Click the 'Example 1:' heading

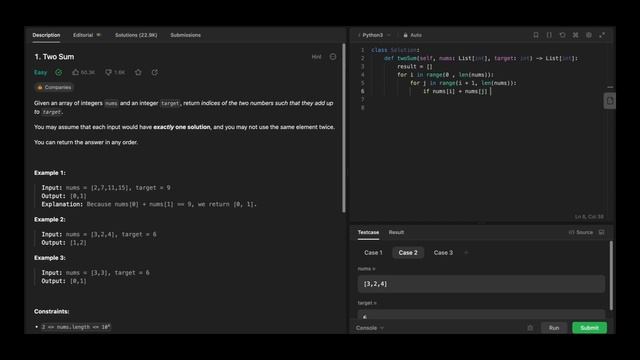pyautogui.click(x=50, y=173)
